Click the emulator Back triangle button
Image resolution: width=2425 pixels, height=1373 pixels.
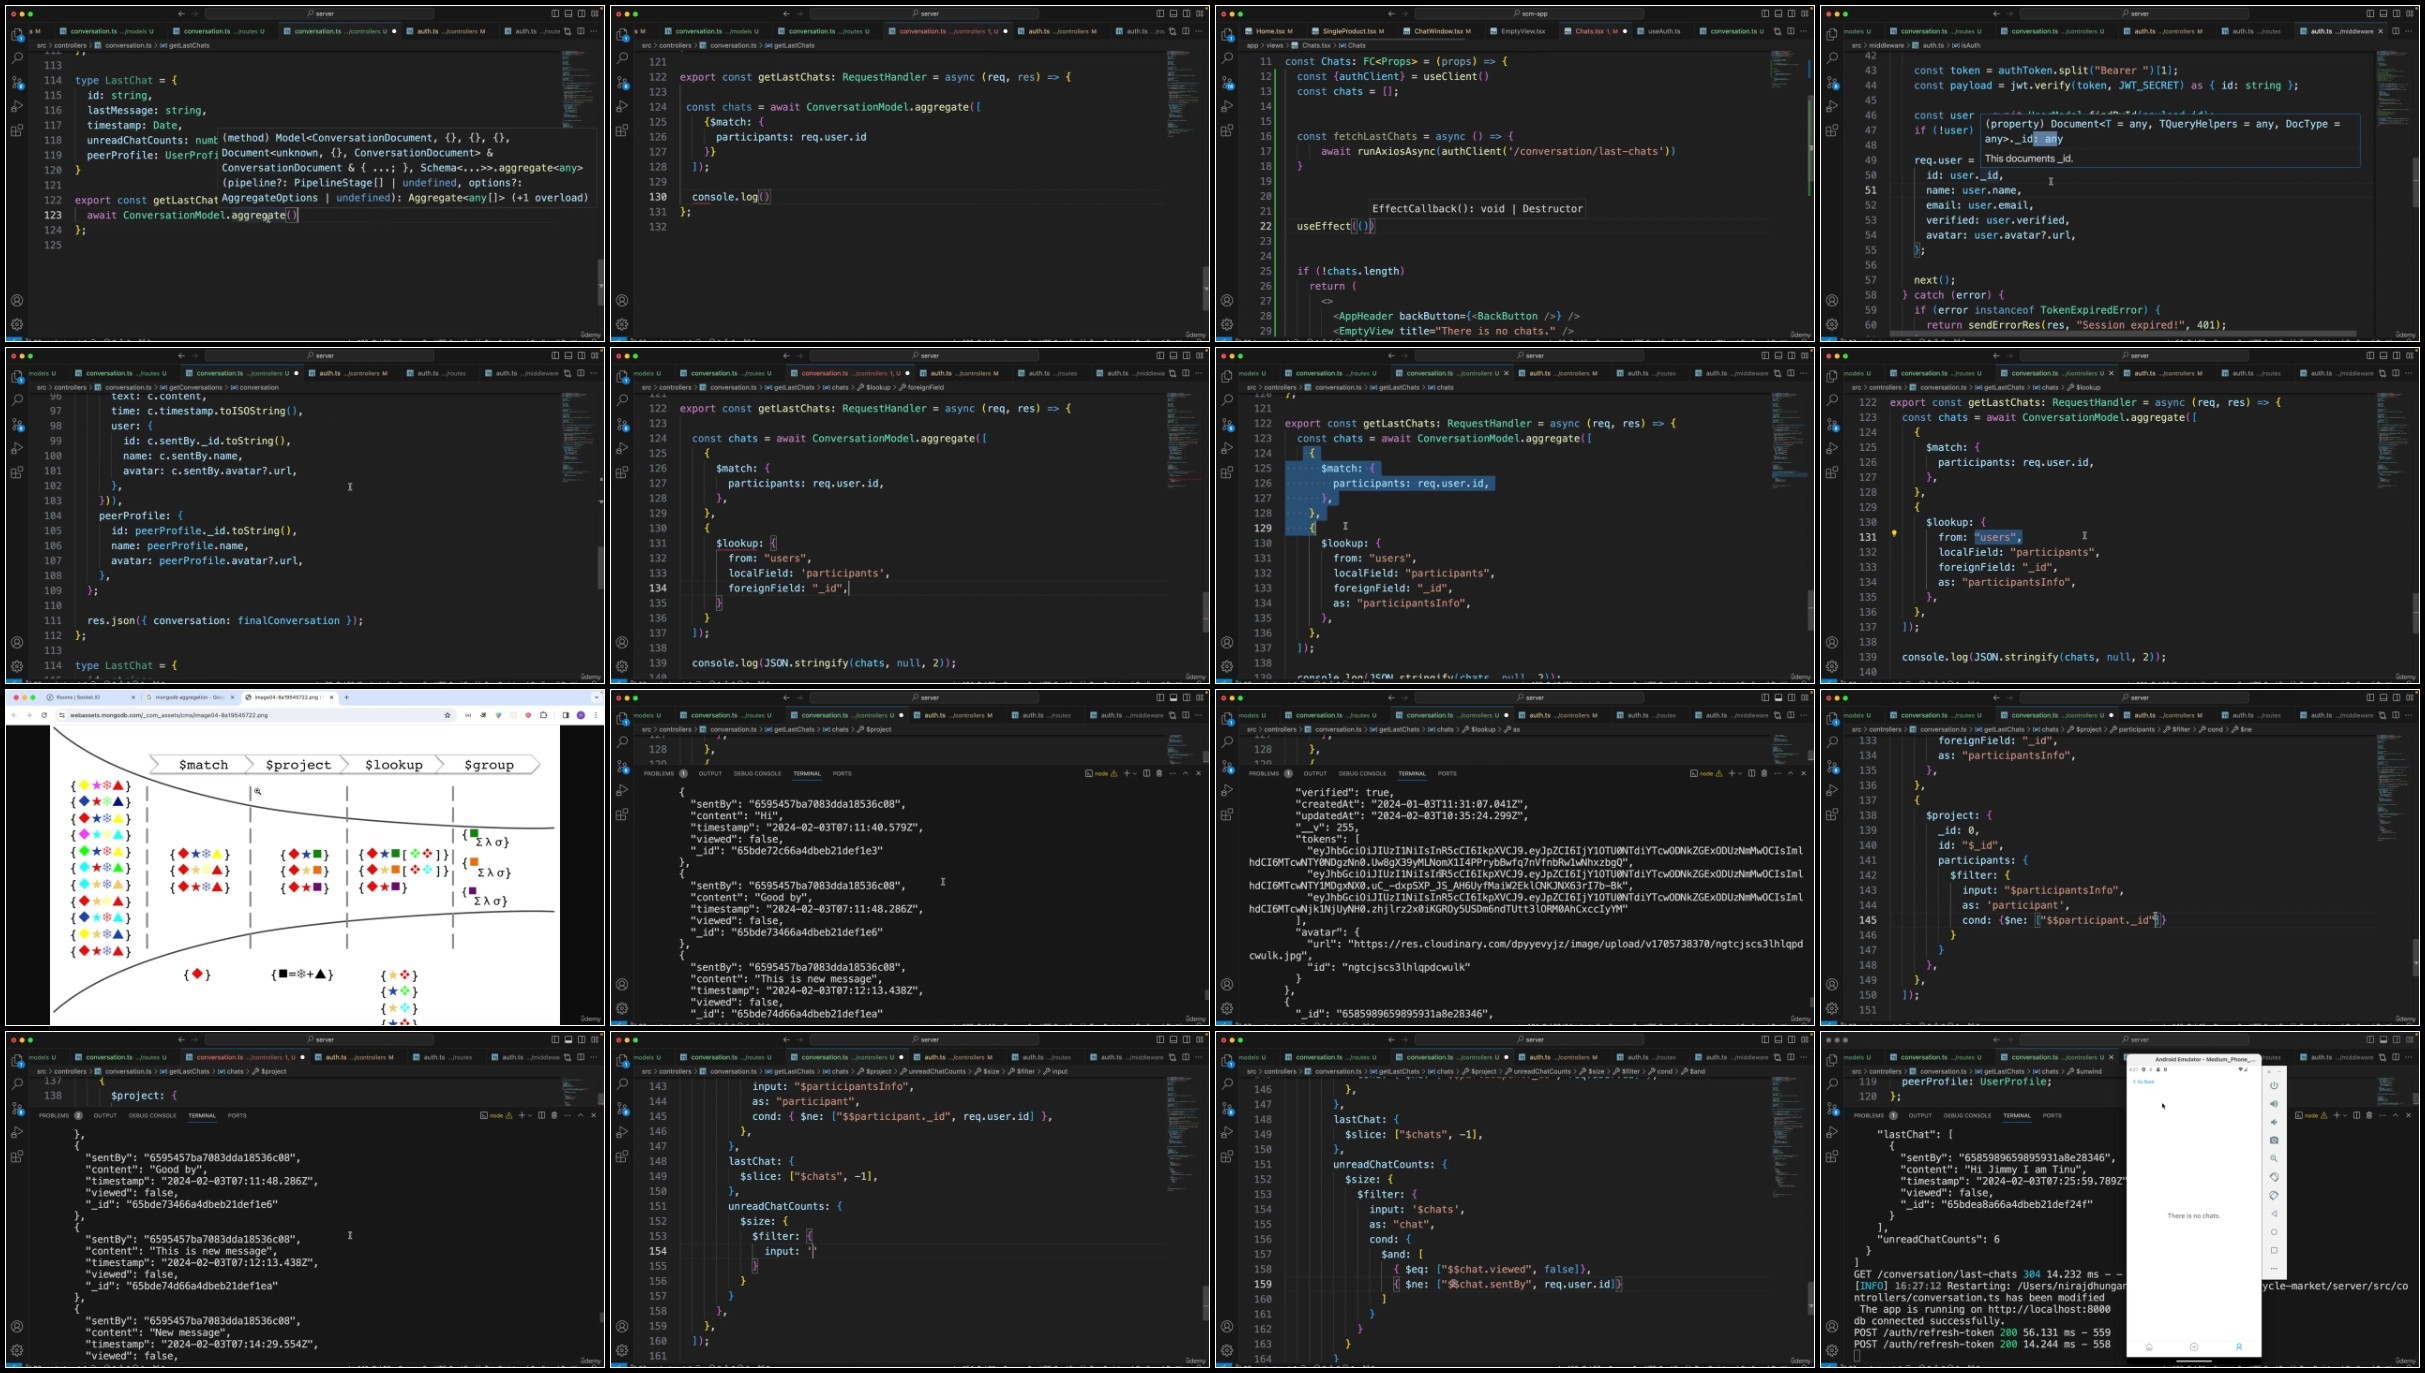point(2274,1213)
